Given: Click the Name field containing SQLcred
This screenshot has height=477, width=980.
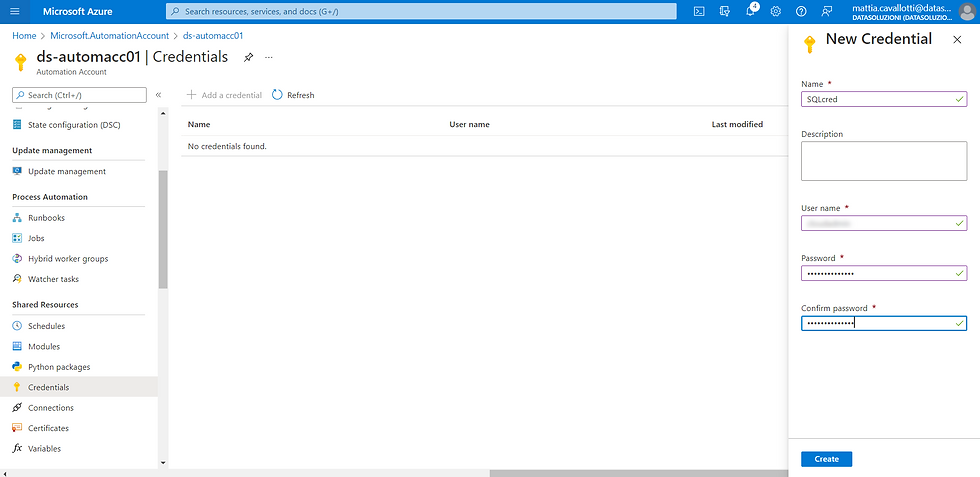Looking at the screenshot, I should [884, 99].
